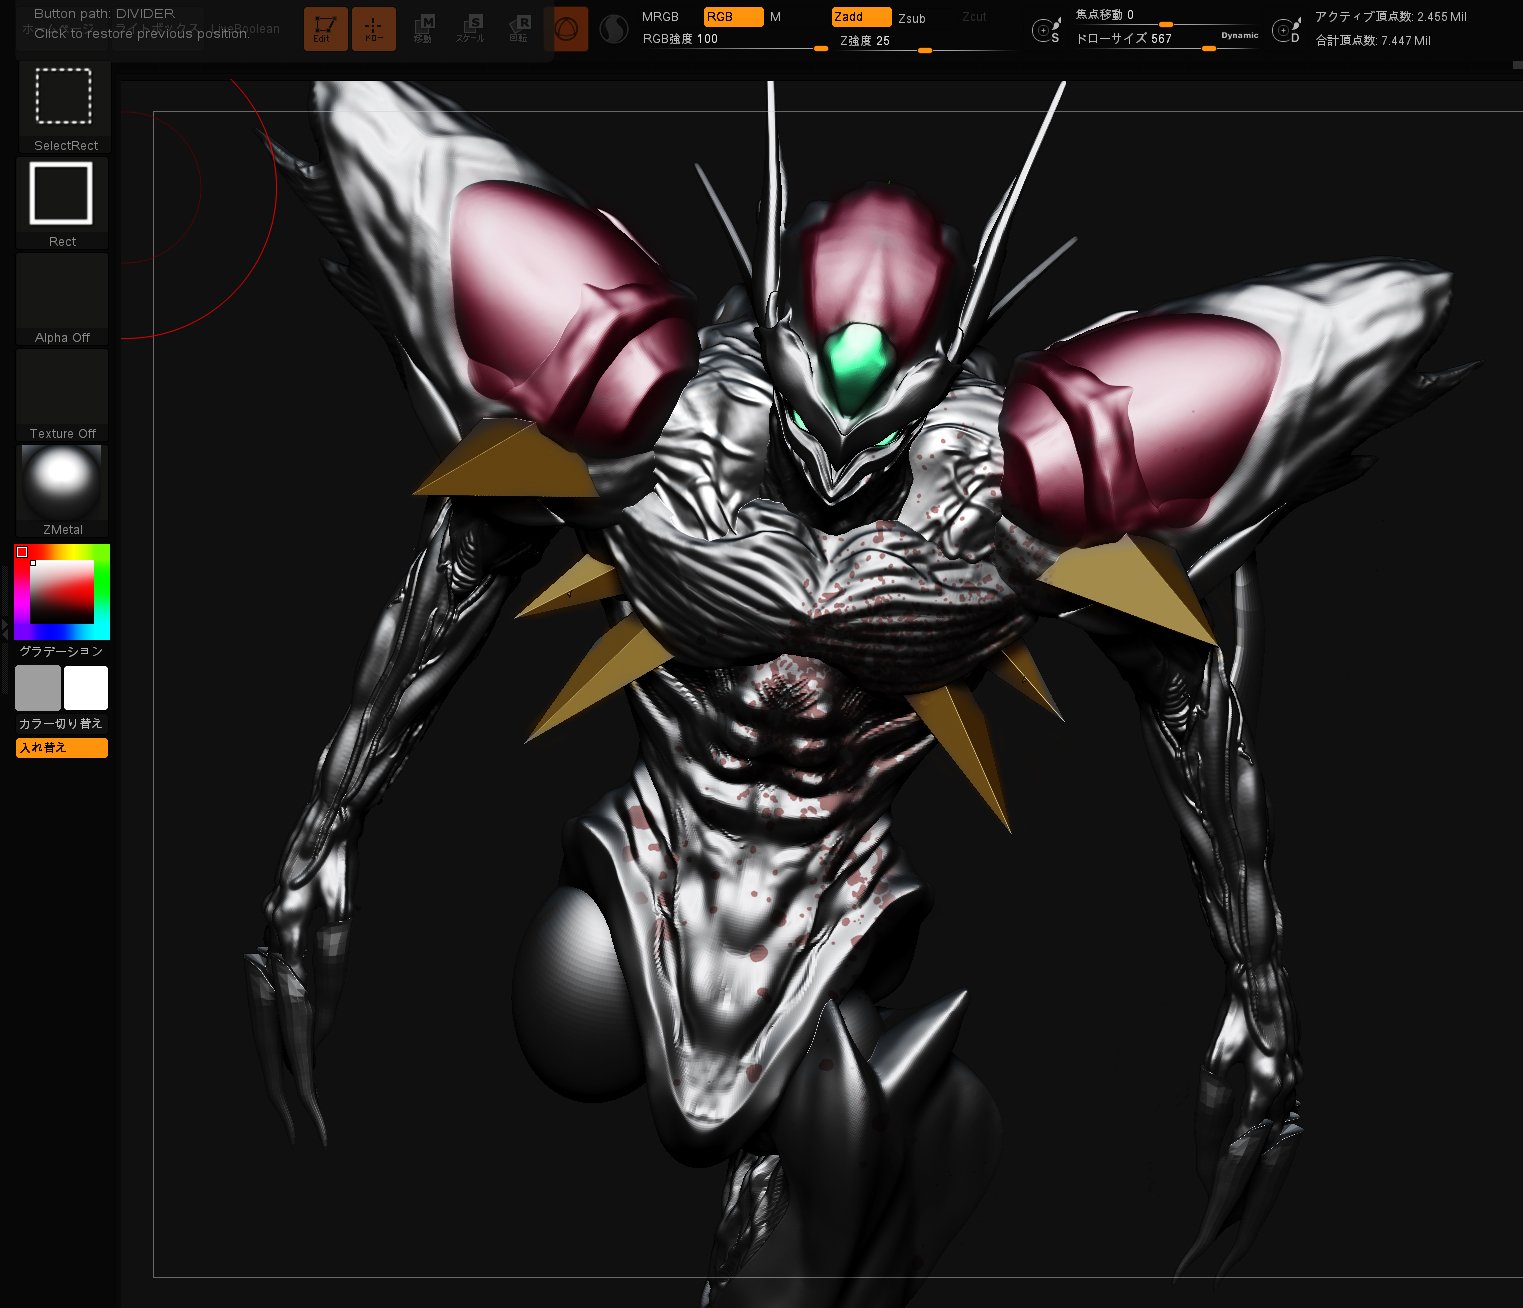1523x1308 pixels.
Task: Open the ZMetal material picker
Action: tap(63, 491)
